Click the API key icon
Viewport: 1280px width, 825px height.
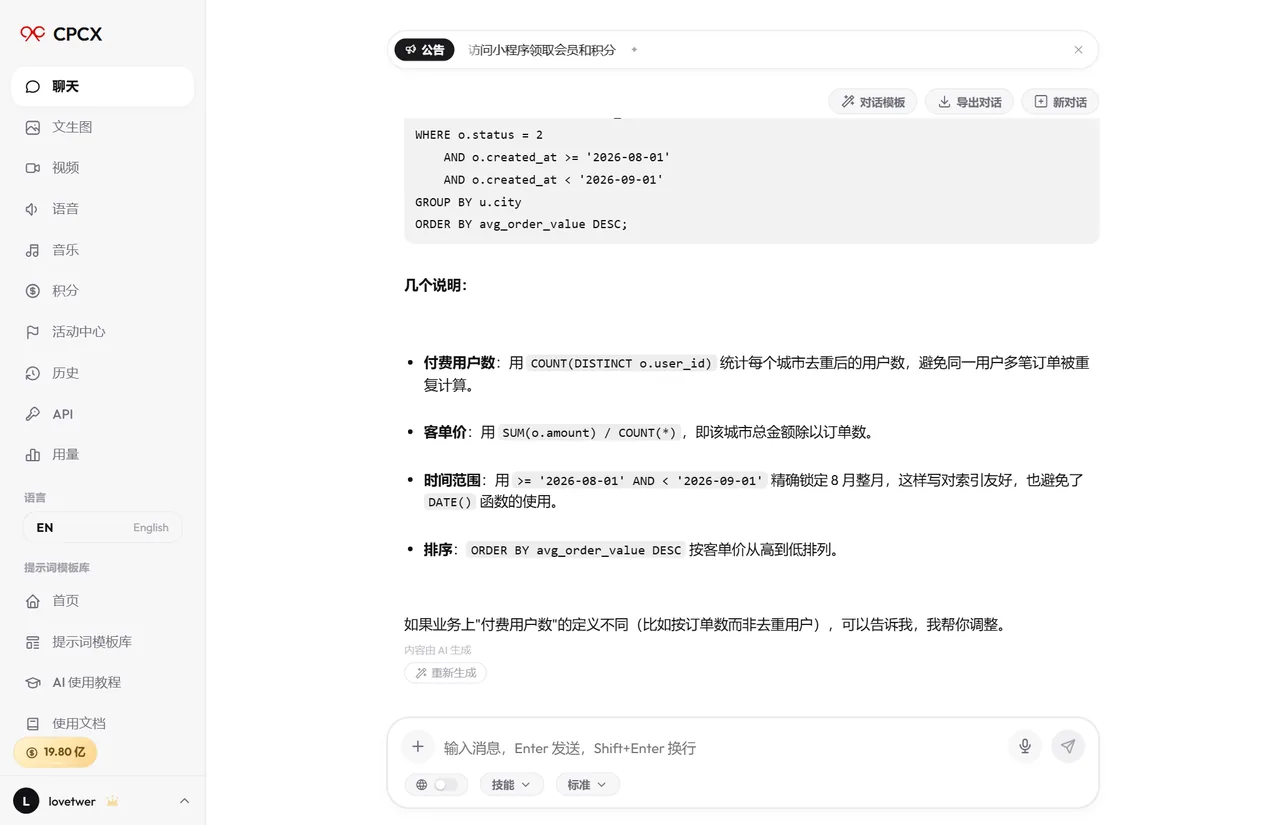click(x=33, y=414)
